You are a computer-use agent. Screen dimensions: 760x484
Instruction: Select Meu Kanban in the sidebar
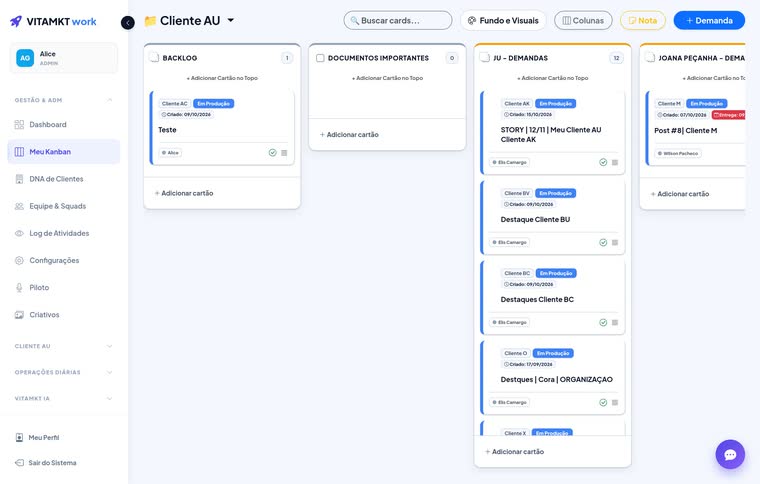click(x=63, y=152)
